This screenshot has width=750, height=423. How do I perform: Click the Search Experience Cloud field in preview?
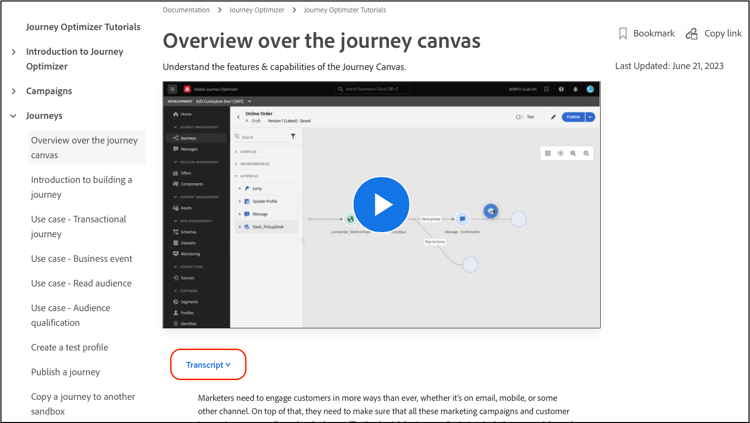pyautogui.click(x=372, y=89)
